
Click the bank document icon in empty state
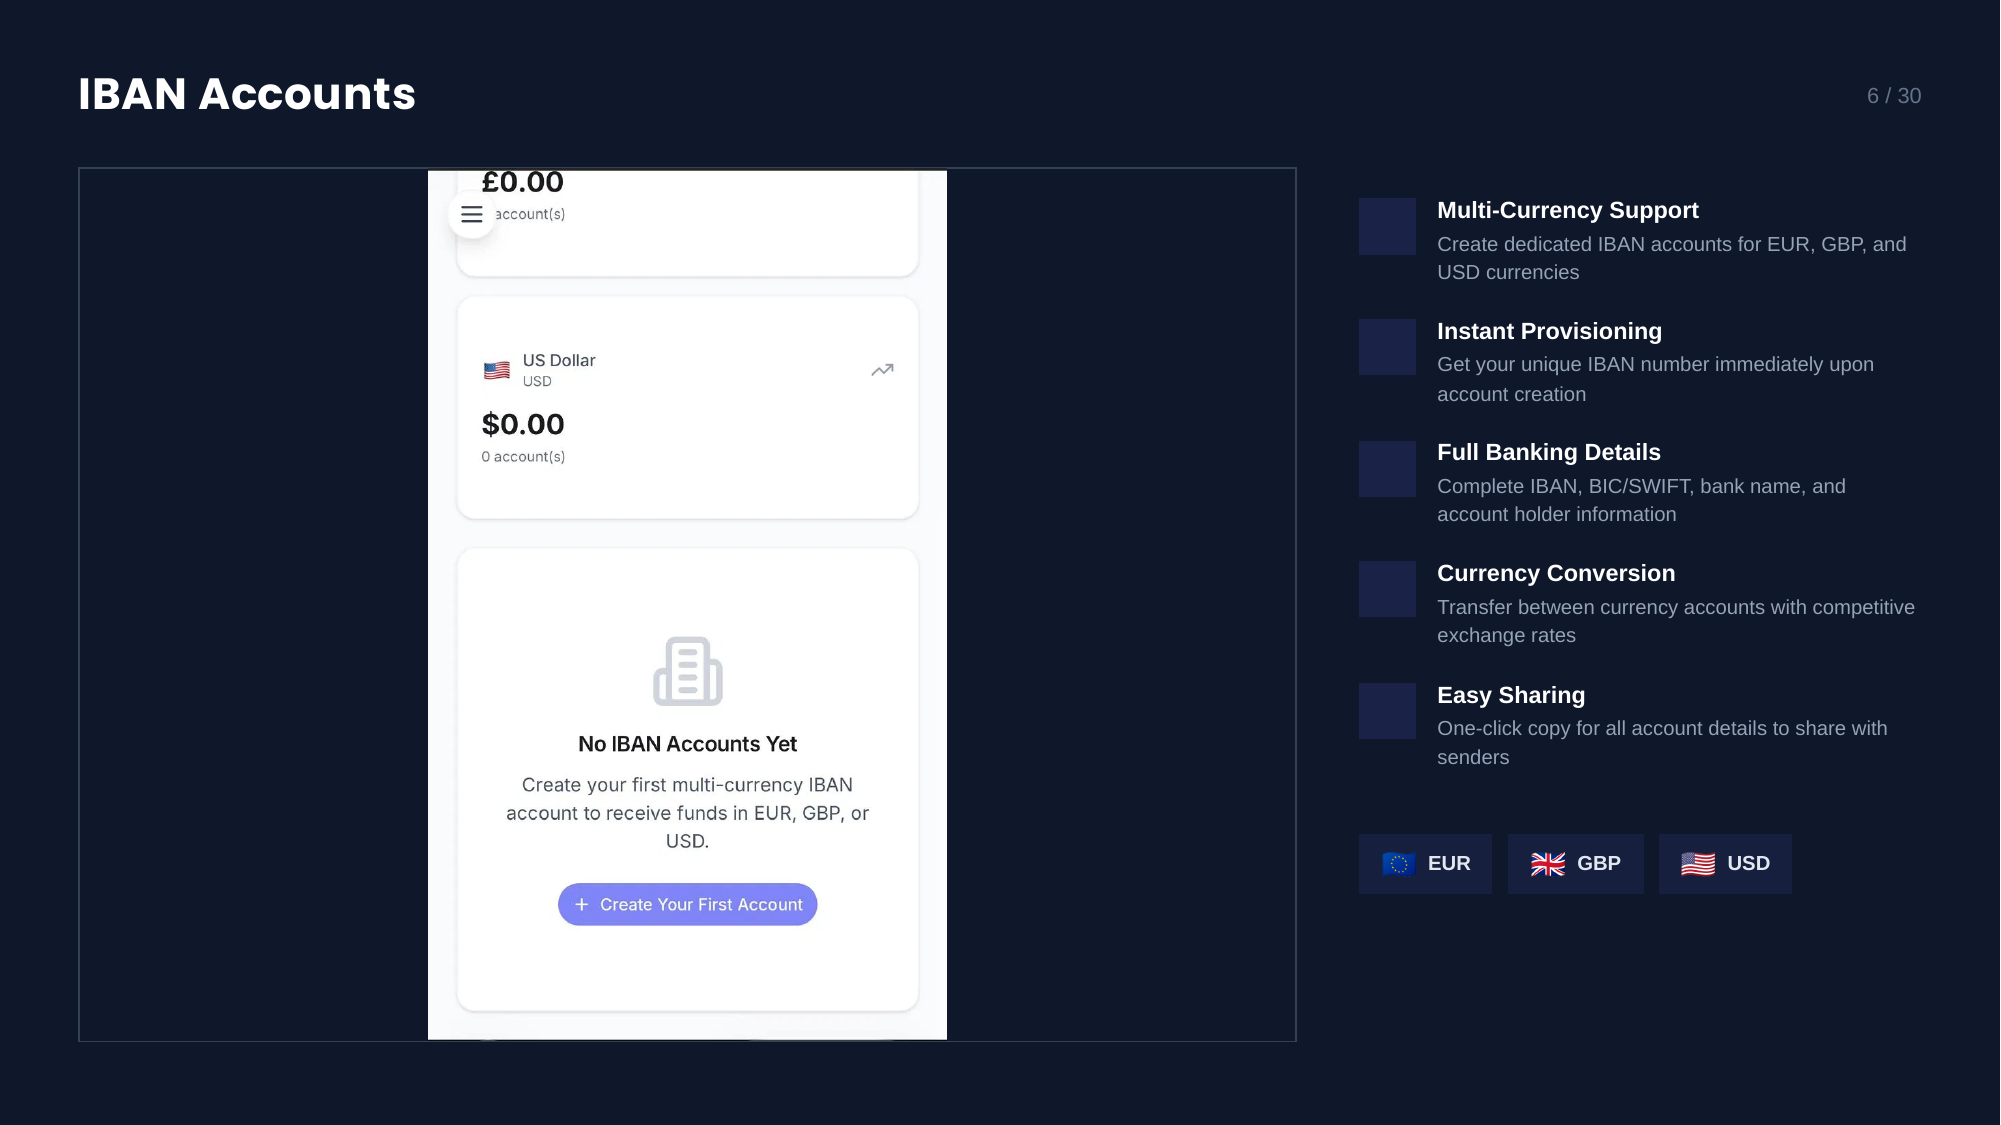pos(687,671)
